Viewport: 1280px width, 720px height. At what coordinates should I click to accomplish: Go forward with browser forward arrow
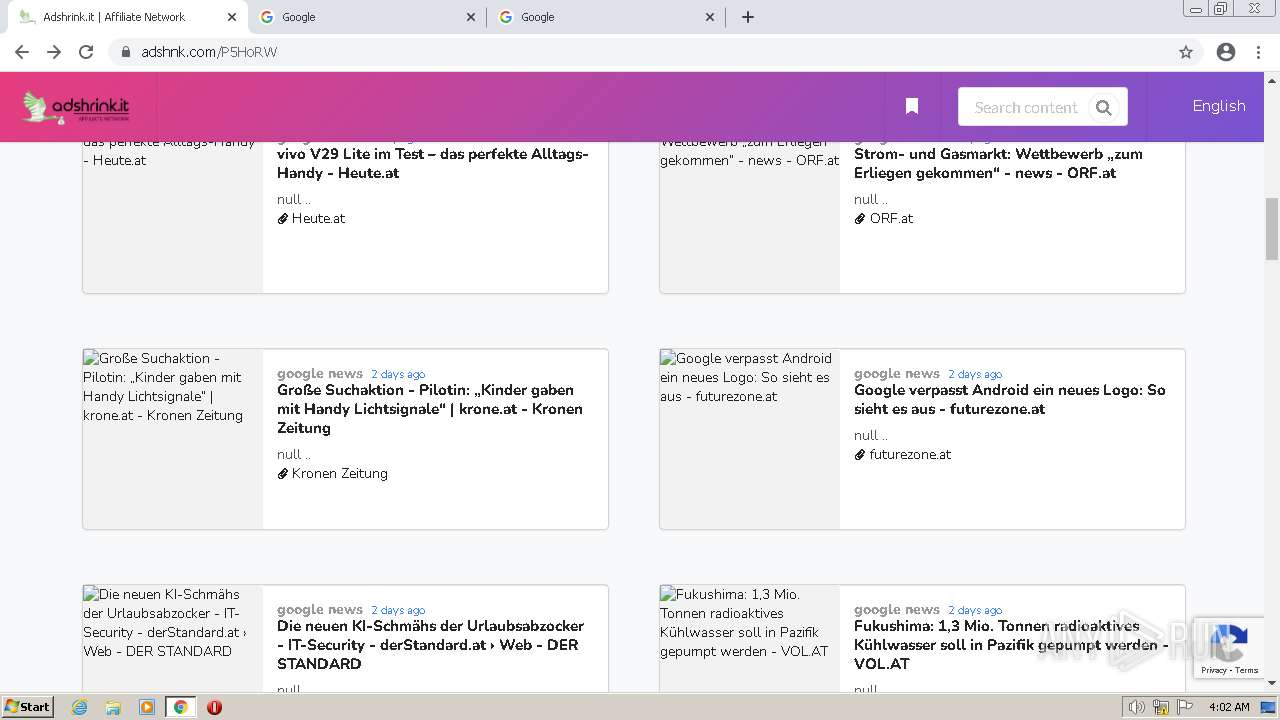(54, 52)
